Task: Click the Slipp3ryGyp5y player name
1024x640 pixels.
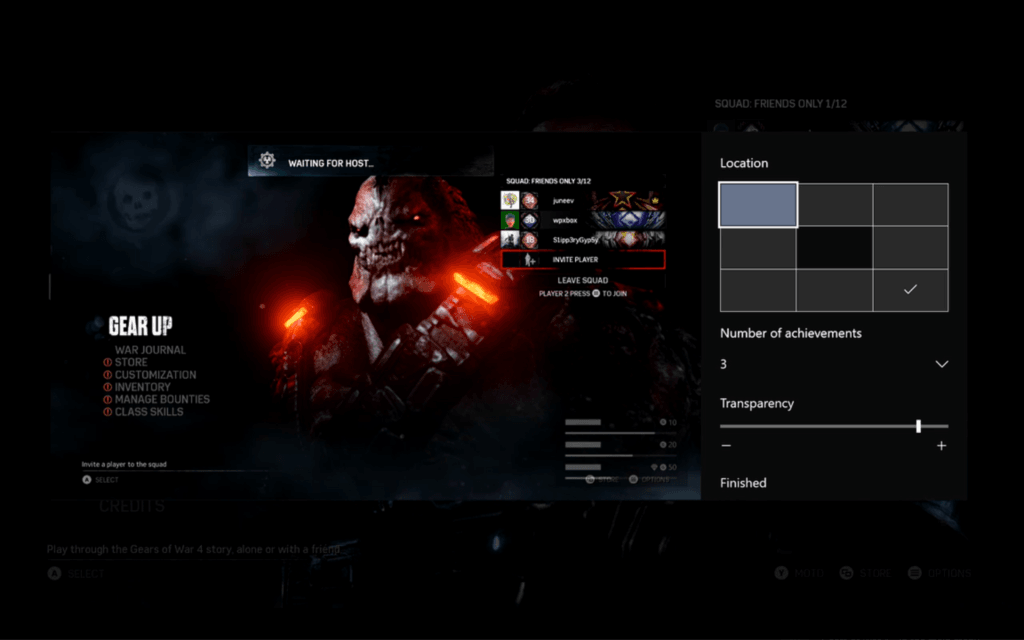Action: click(x=575, y=240)
